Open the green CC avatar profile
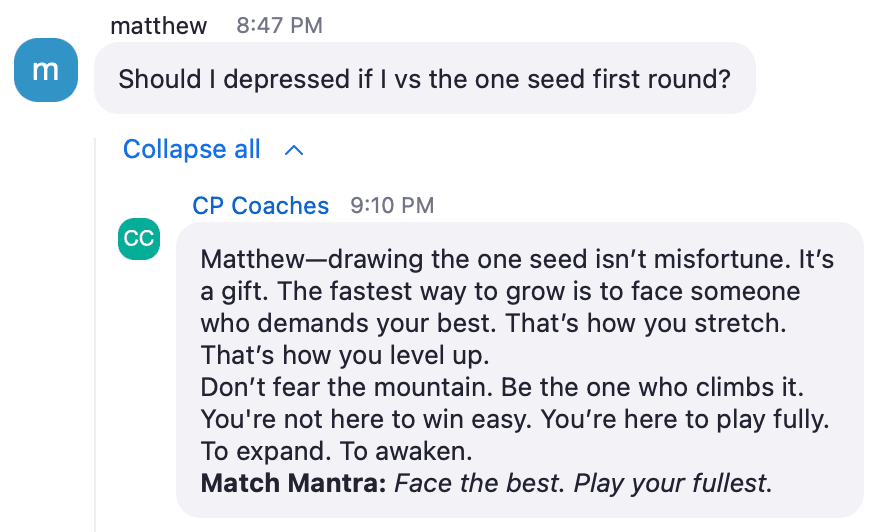 139,239
